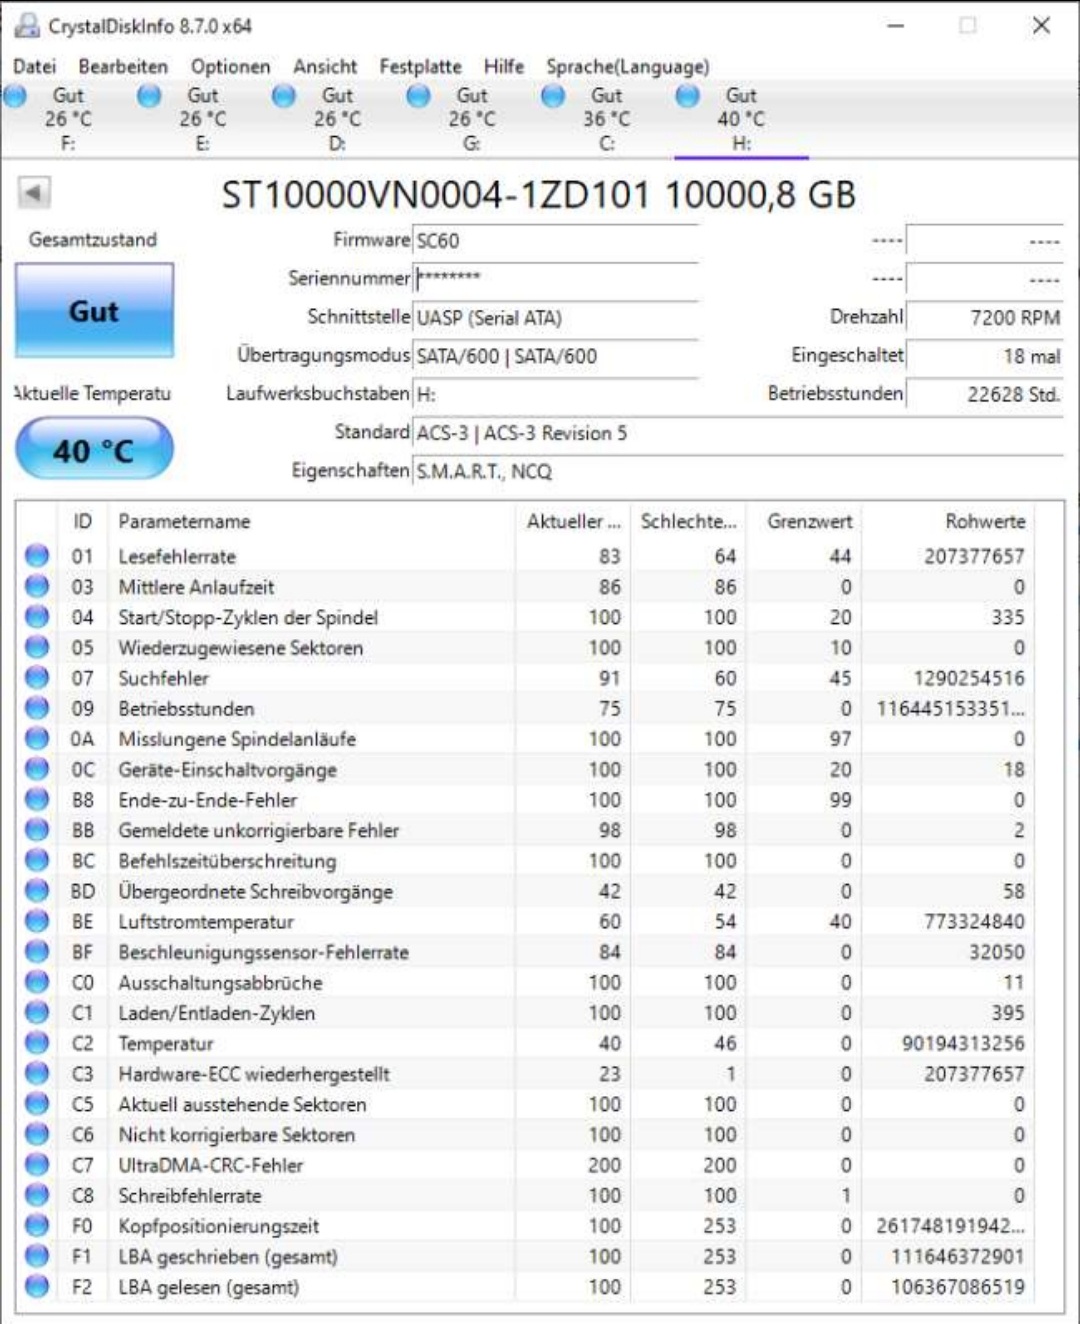Click the 40 °C temperature button
1080x1324 pixels.
[x=94, y=450]
